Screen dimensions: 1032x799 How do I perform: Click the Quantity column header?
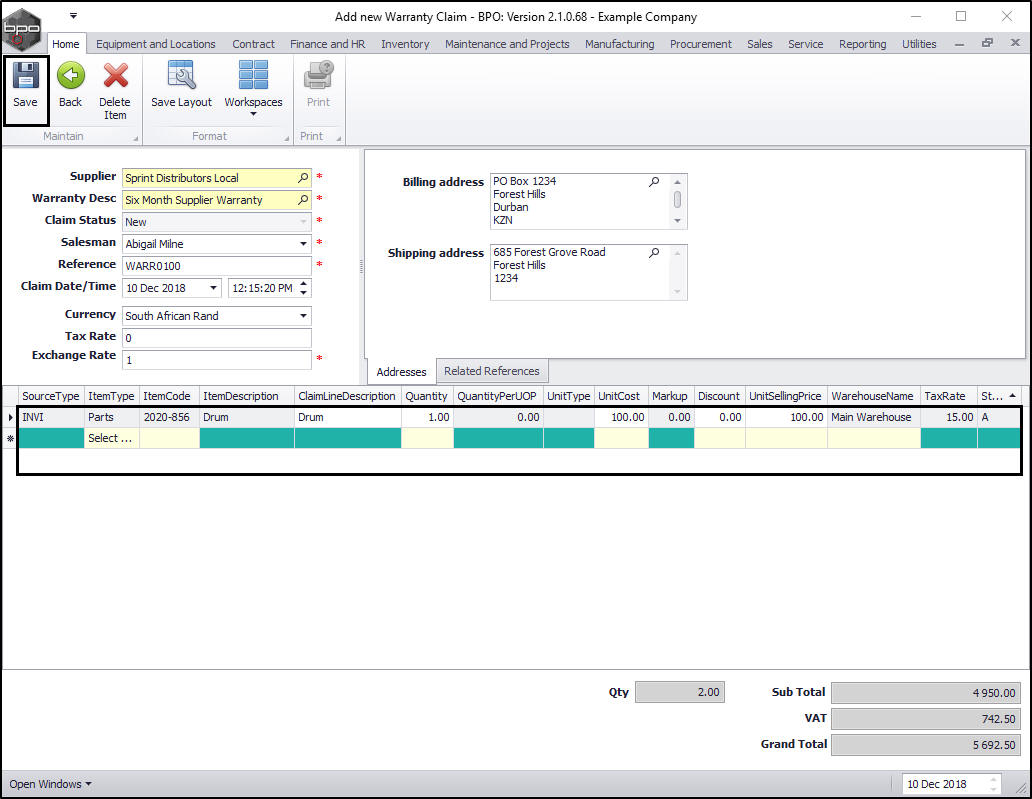[x=426, y=396]
